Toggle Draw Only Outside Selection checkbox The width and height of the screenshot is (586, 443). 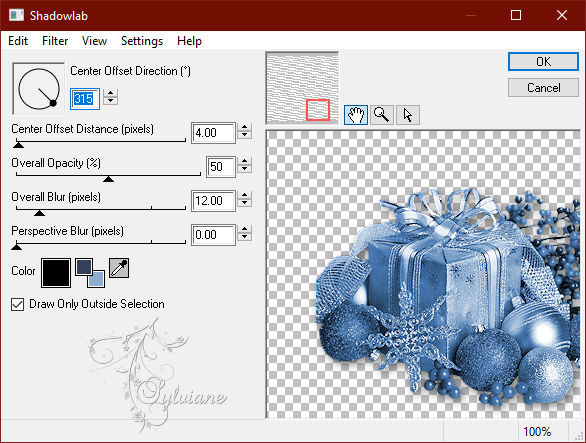[18, 304]
